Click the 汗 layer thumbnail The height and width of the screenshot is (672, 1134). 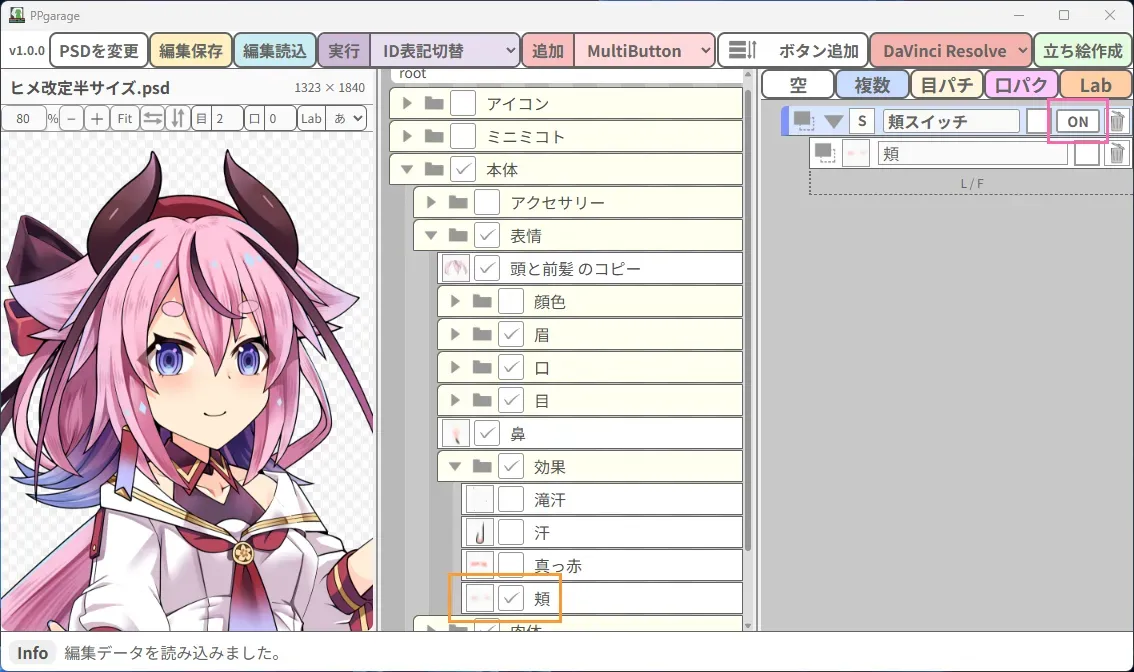(479, 532)
